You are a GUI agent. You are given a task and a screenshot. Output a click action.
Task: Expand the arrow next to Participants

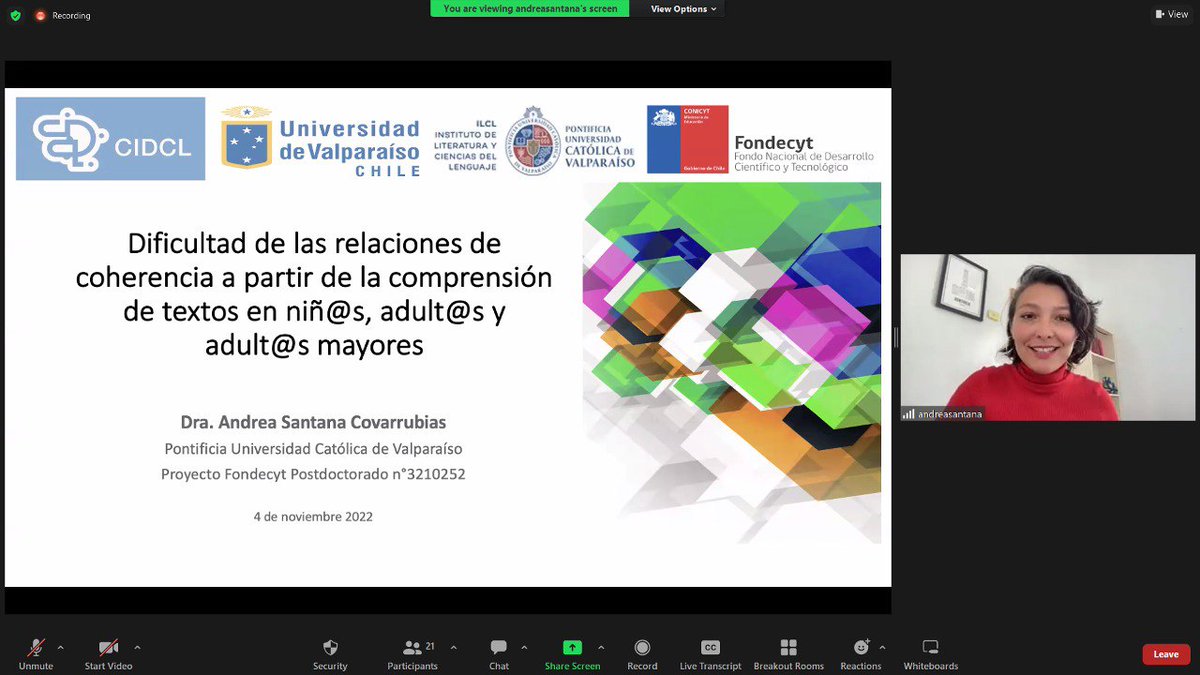coord(453,647)
